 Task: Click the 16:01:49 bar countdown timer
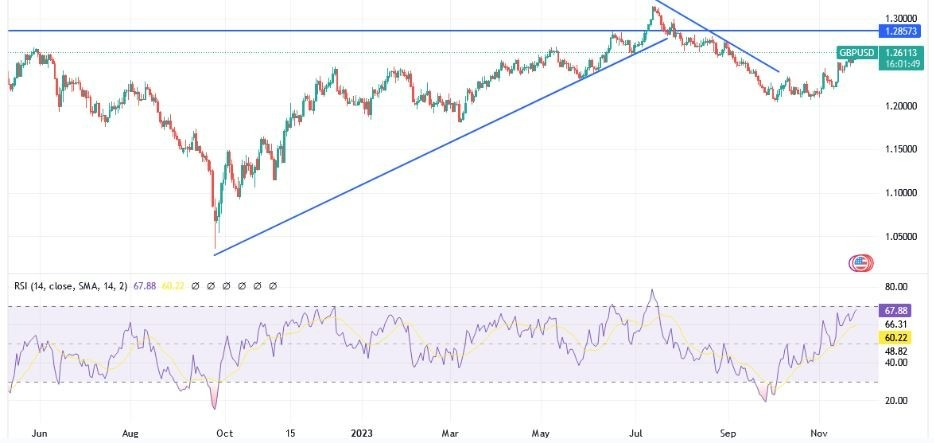pos(901,64)
